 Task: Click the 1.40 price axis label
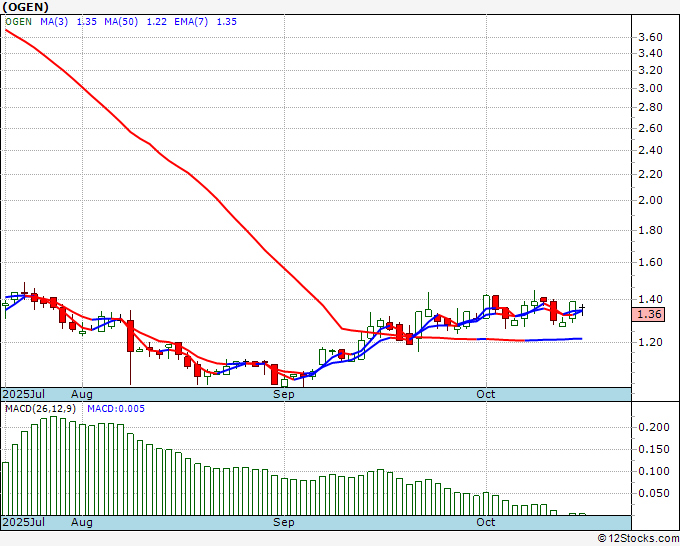[651, 299]
